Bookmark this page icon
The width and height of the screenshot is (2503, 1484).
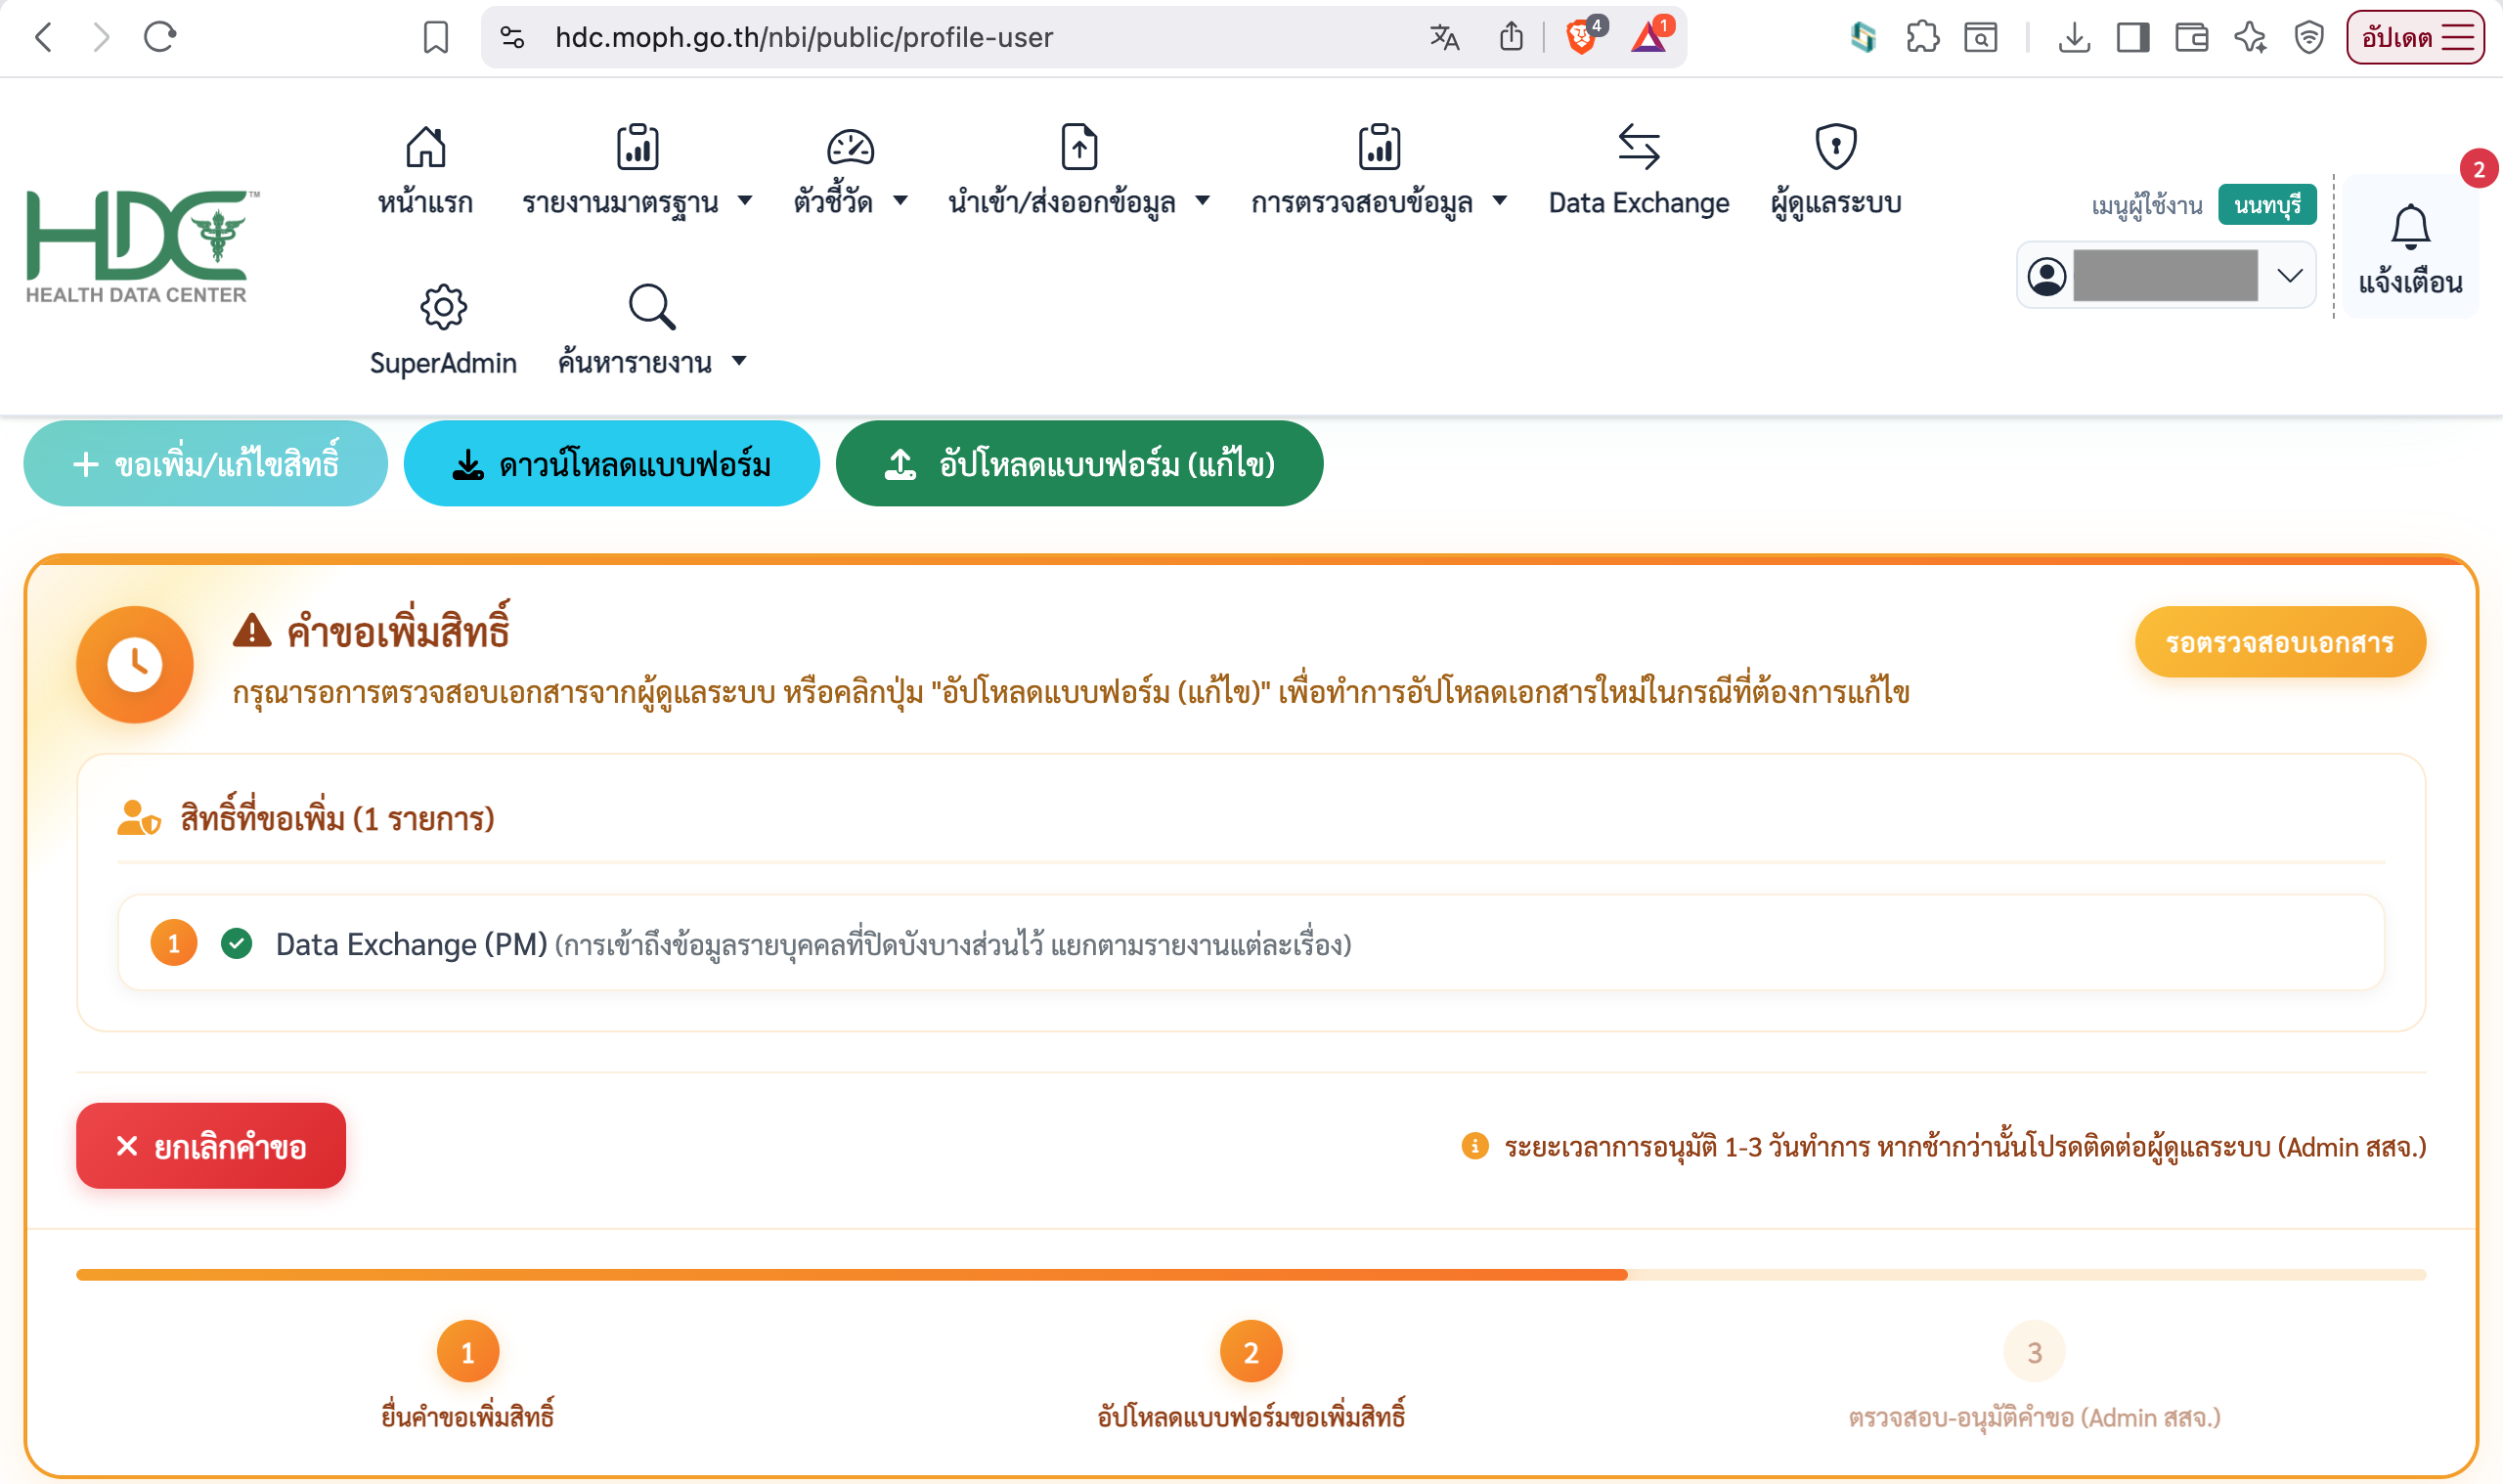click(435, 38)
